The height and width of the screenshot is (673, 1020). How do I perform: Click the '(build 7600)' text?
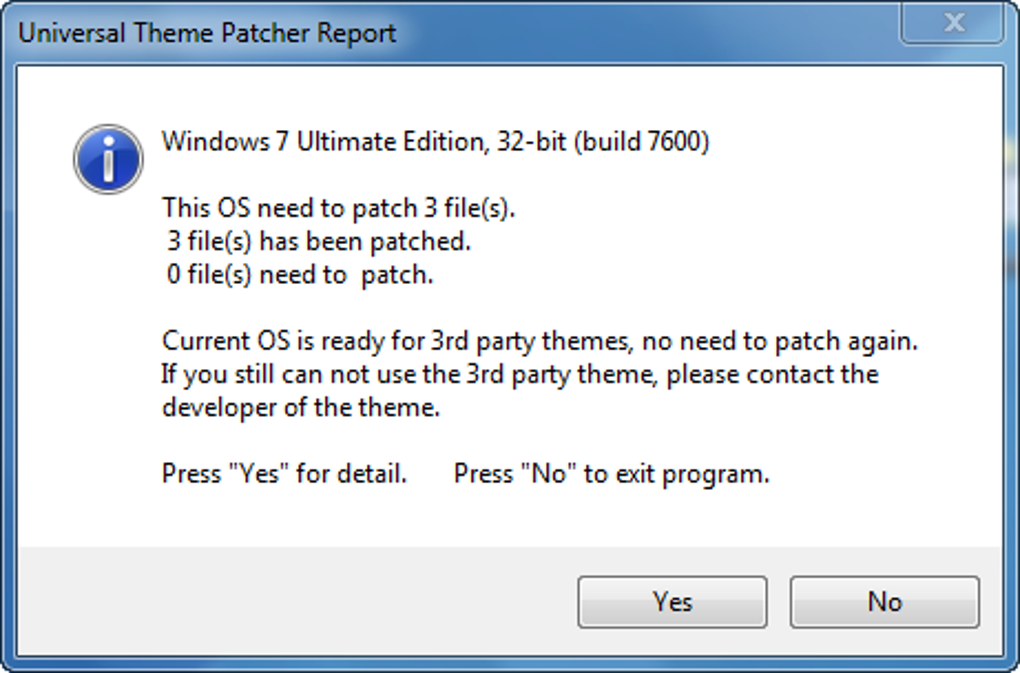(x=641, y=141)
